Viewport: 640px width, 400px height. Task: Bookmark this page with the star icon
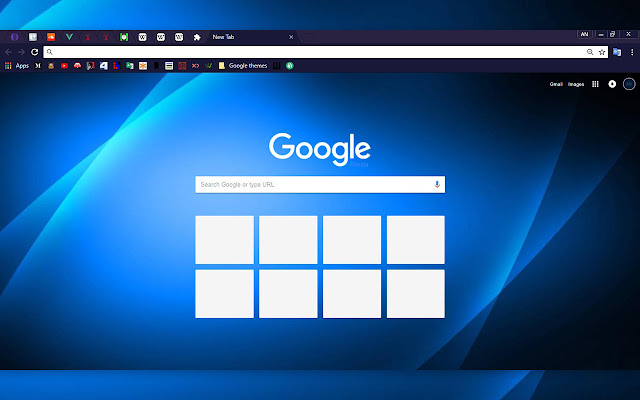point(602,52)
